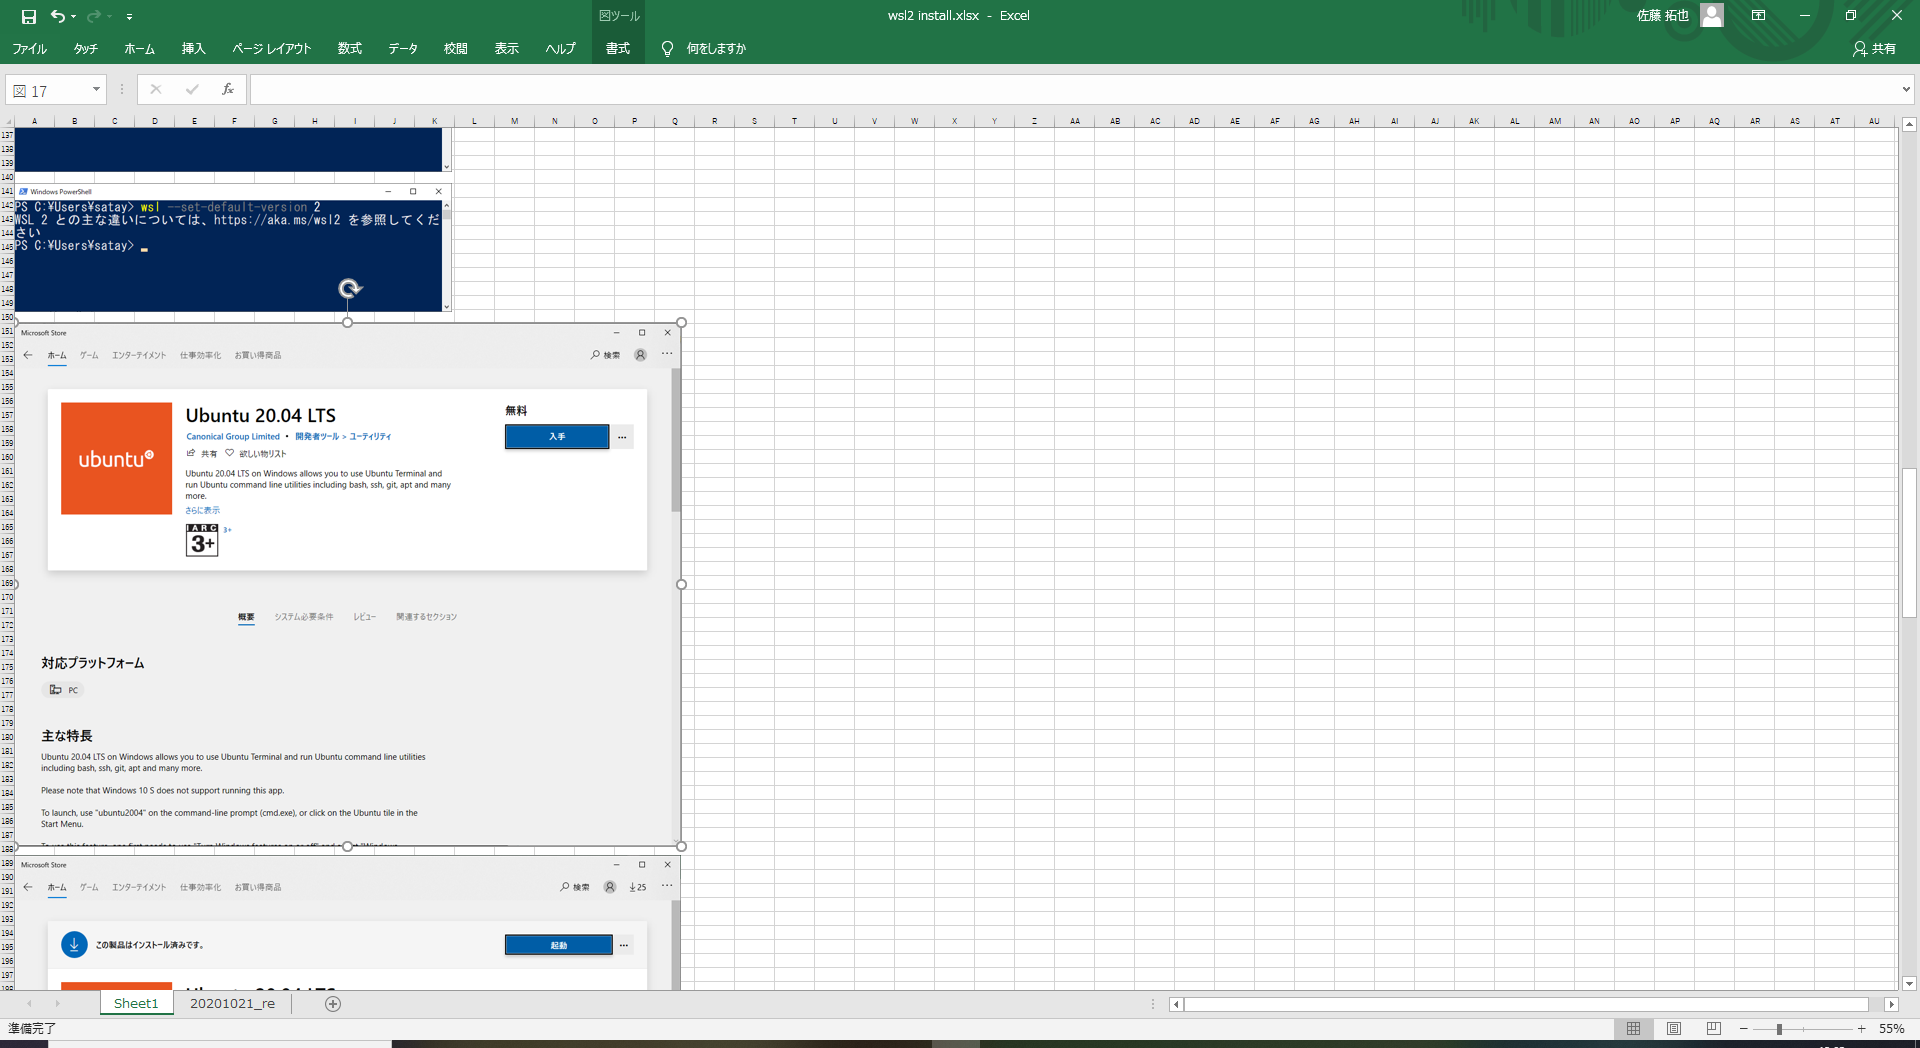Click the add new sheet plus icon
1920x1048 pixels.
coord(333,1004)
